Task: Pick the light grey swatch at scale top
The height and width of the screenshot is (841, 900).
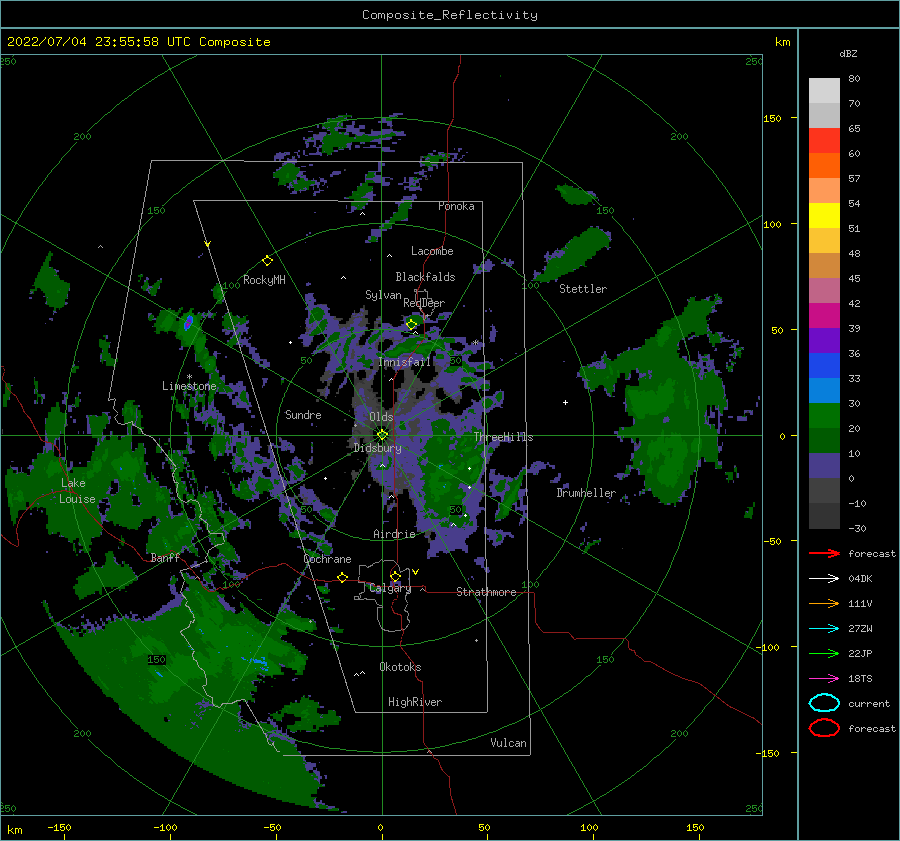Action: pos(824,90)
